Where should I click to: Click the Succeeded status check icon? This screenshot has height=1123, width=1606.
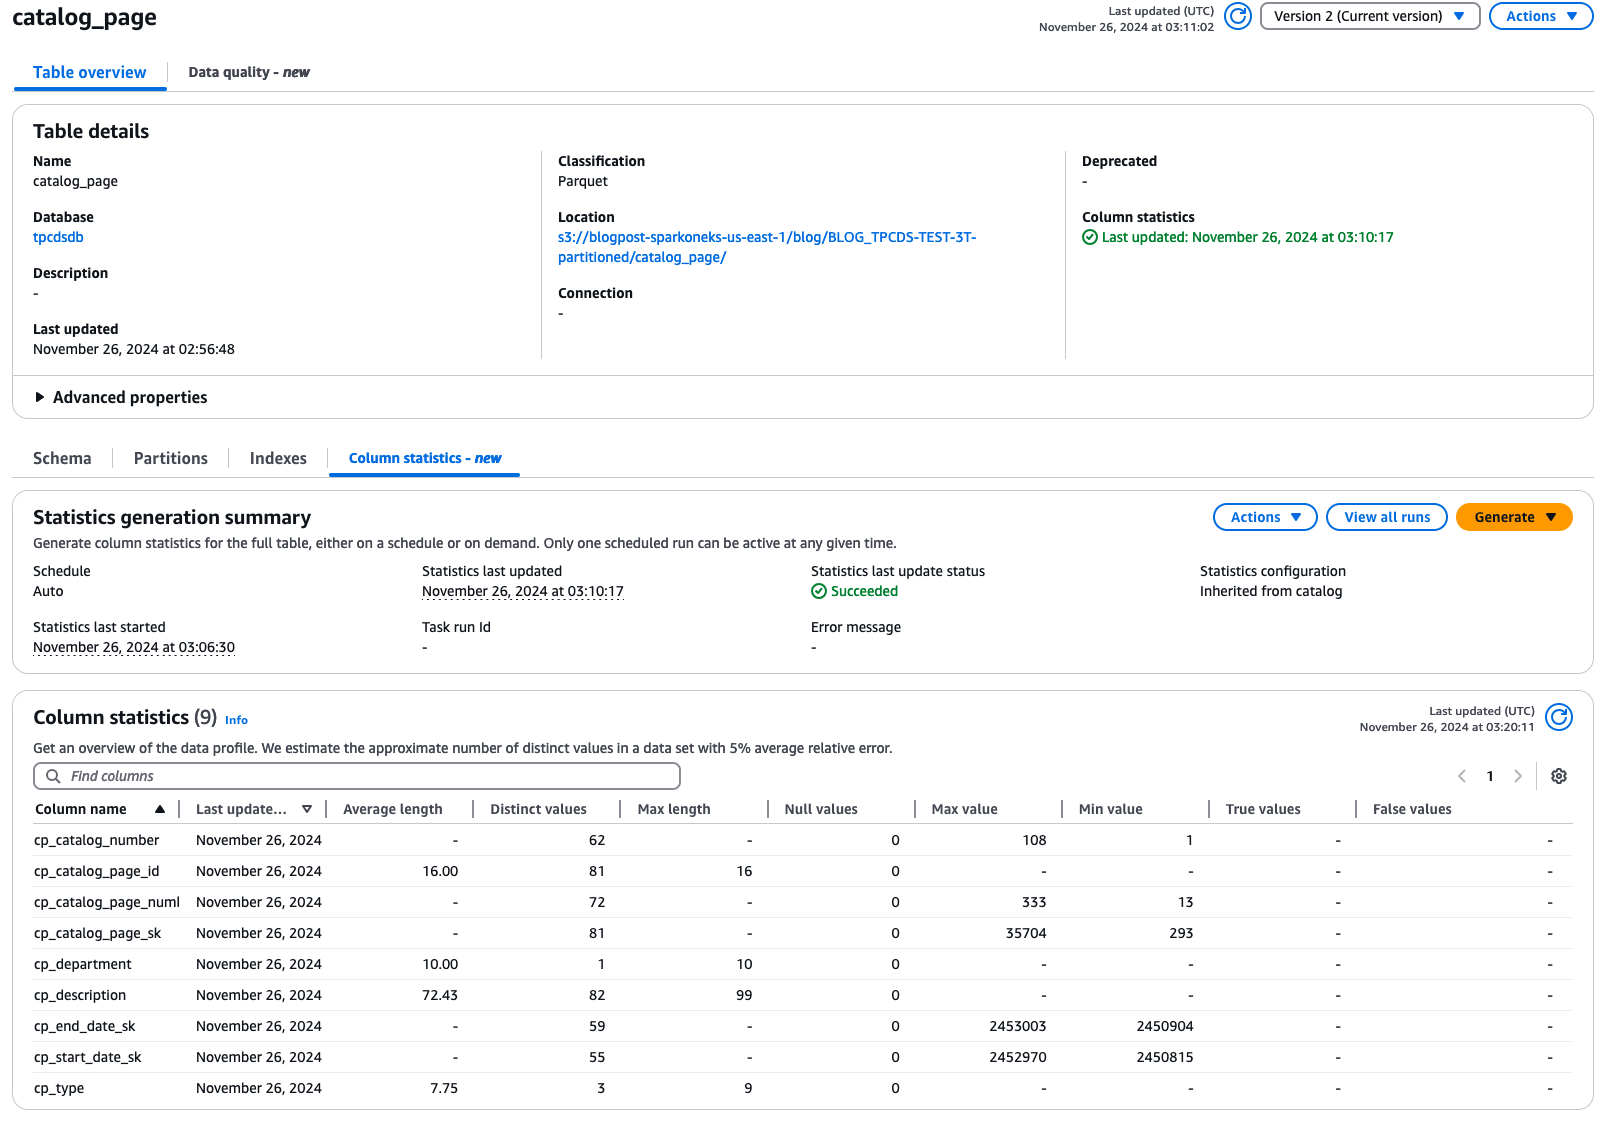point(818,591)
